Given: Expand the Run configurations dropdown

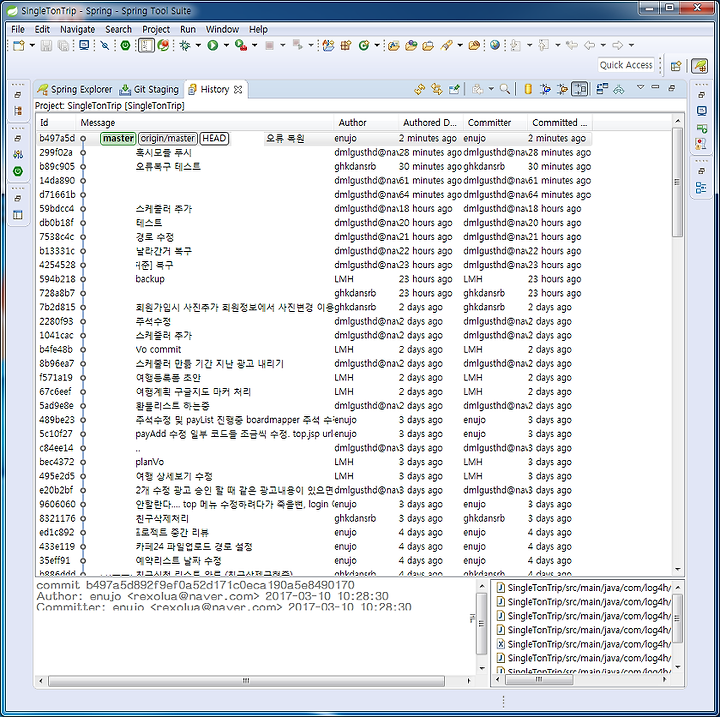Looking at the screenshot, I should point(226,45).
